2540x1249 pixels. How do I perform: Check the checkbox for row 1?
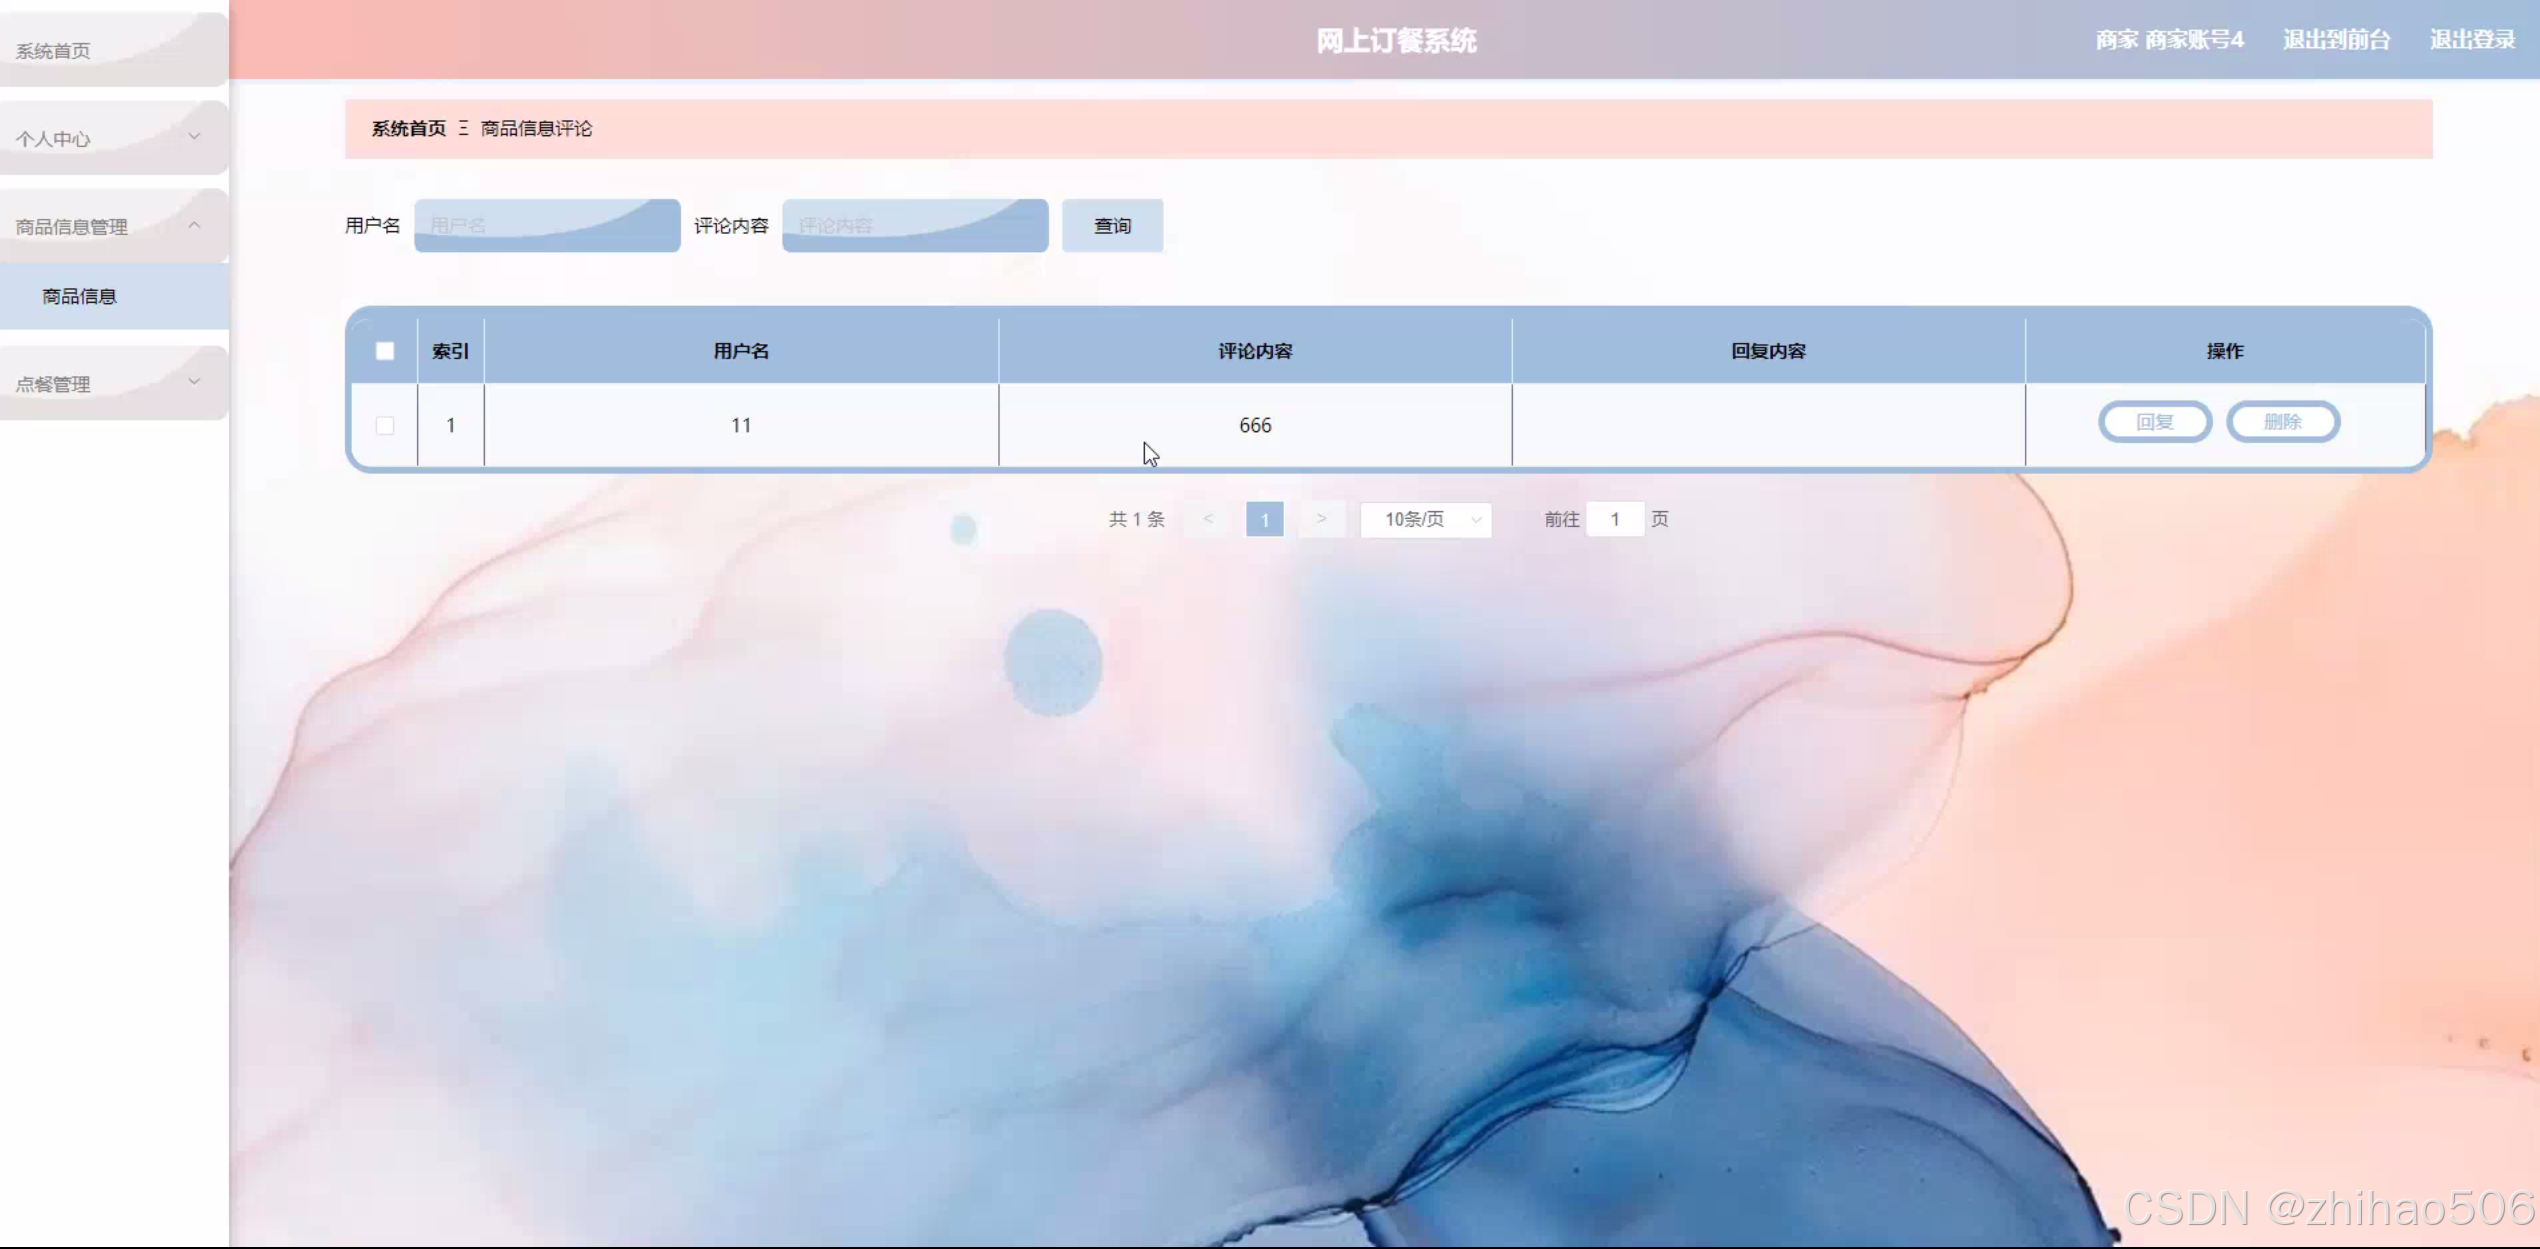pyautogui.click(x=385, y=425)
